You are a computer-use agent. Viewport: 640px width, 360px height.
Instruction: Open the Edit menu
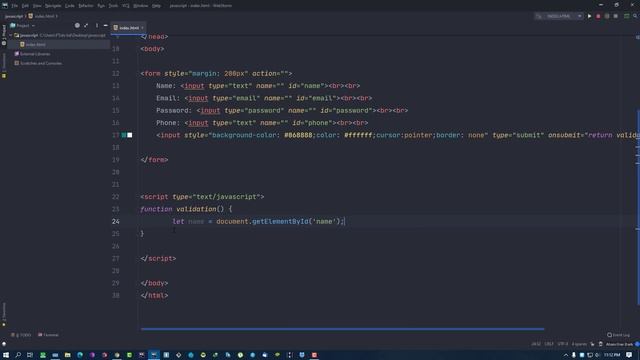pos(25,6)
